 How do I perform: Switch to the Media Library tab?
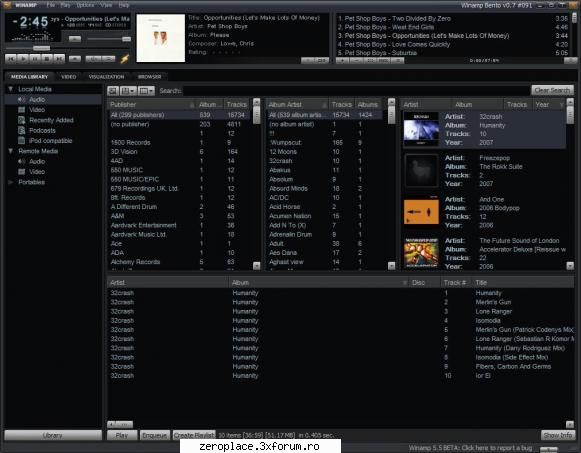tap(29, 77)
